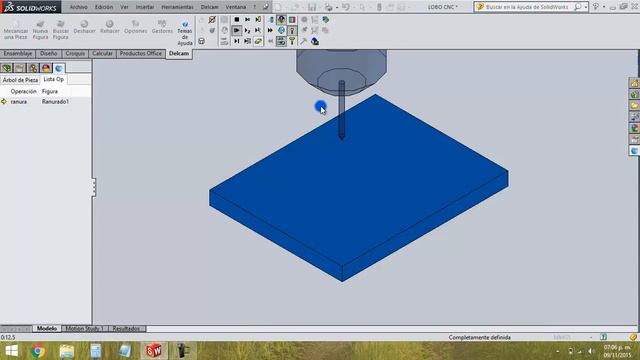This screenshot has height=360, width=640.
Task: Click the Temas de Ayuda help icon
Action: (185, 24)
